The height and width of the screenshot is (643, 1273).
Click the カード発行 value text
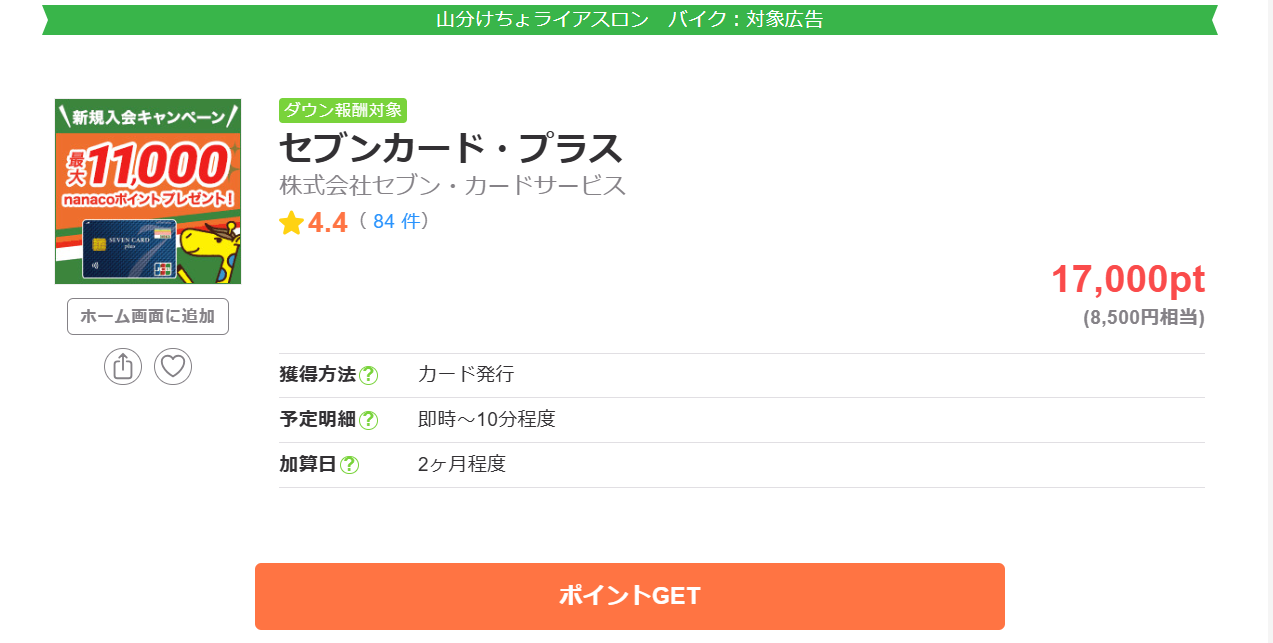[466, 375]
